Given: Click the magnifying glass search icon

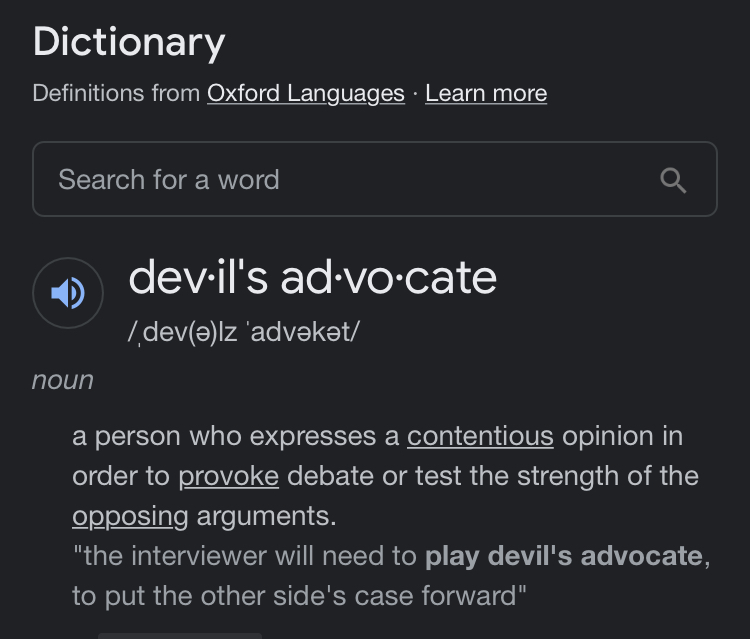Looking at the screenshot, I should coord(673,180).
